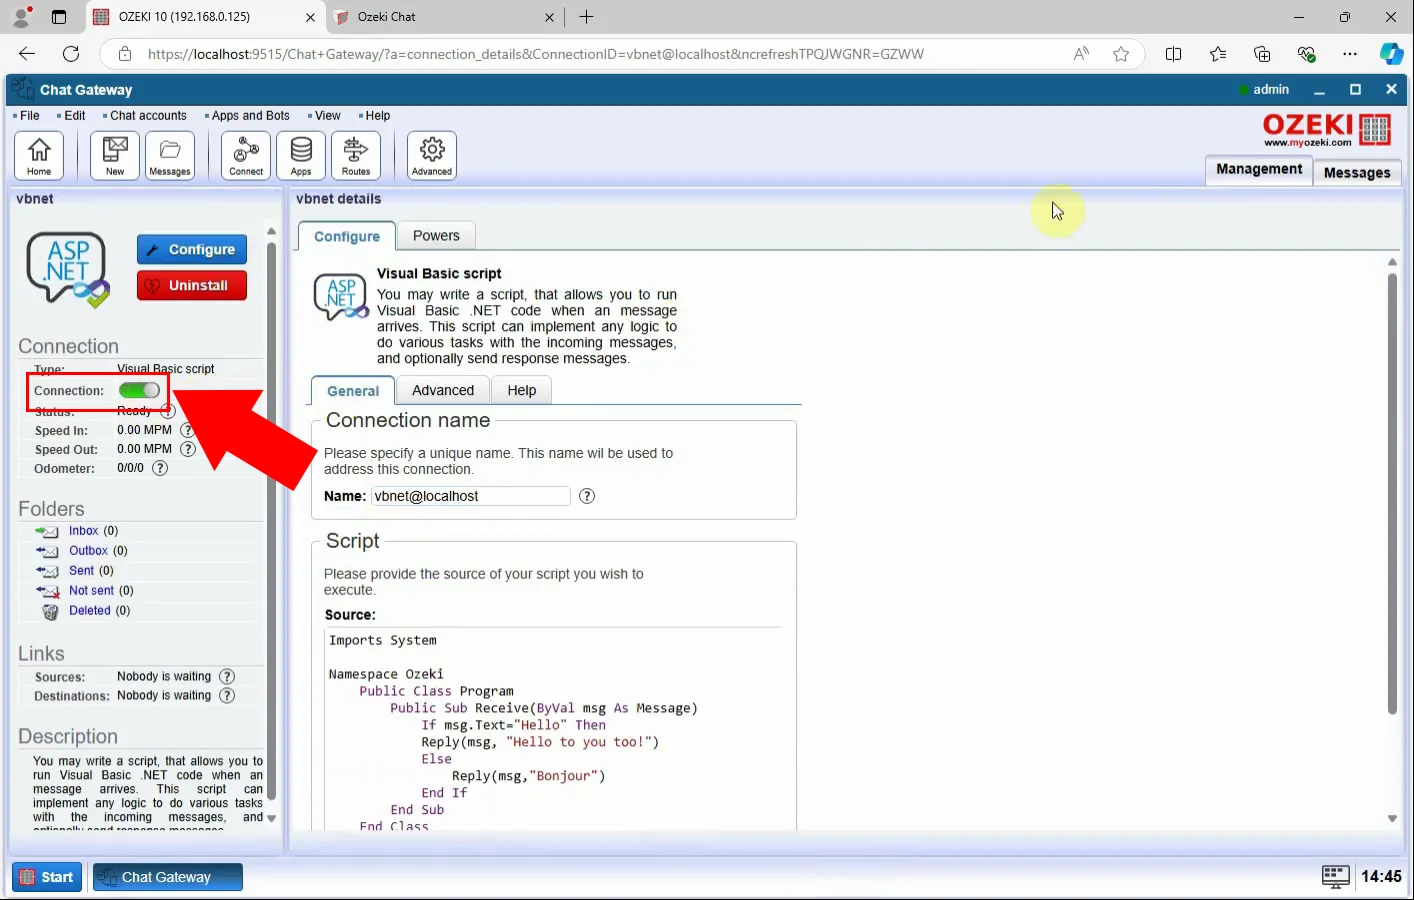1414x900 pixels.
Task: Open the Outbox folder link
Action: click(x=88, y=551)
